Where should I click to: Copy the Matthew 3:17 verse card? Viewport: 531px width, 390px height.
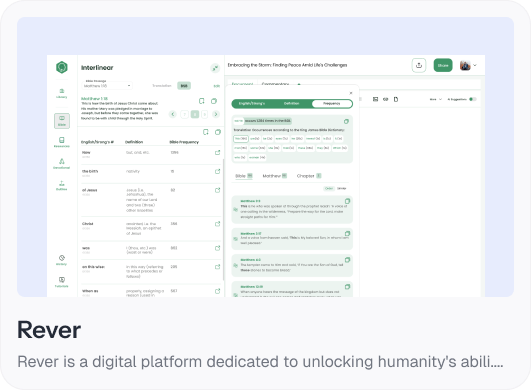coord(347,234)
